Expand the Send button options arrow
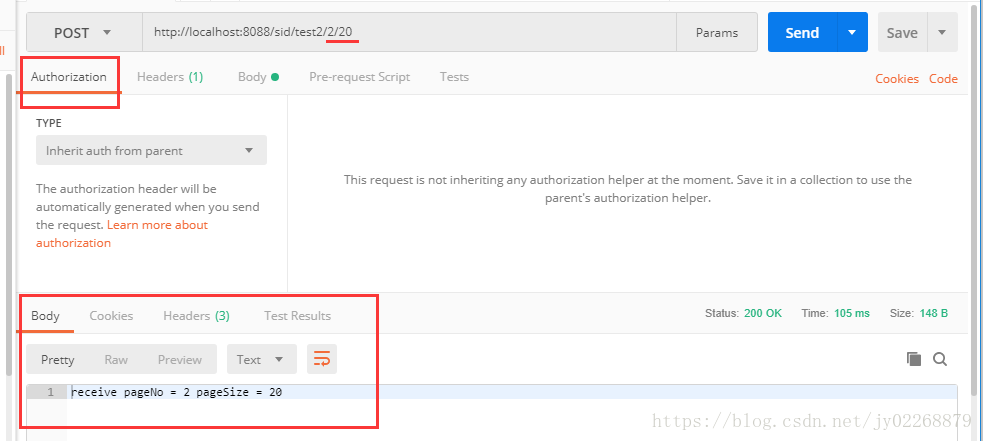 point(852,33)
